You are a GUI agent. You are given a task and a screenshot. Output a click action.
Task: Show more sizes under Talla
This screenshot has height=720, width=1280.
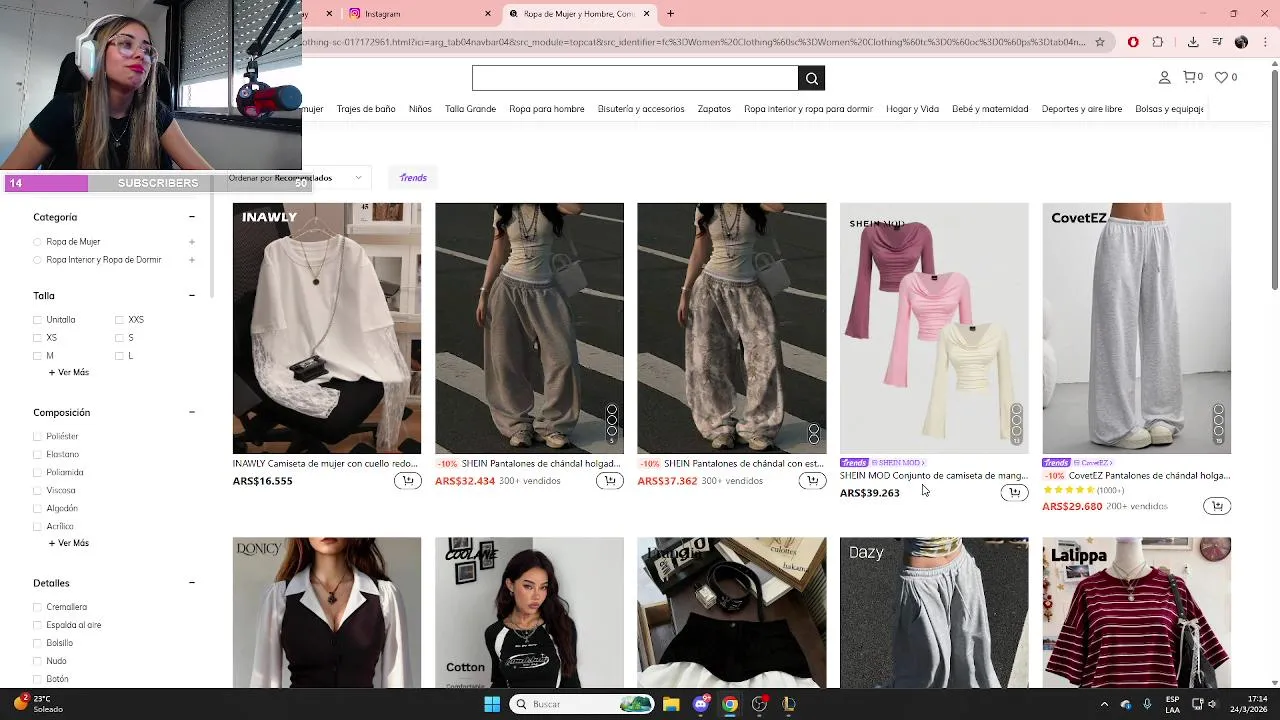(x=69, y=372)
